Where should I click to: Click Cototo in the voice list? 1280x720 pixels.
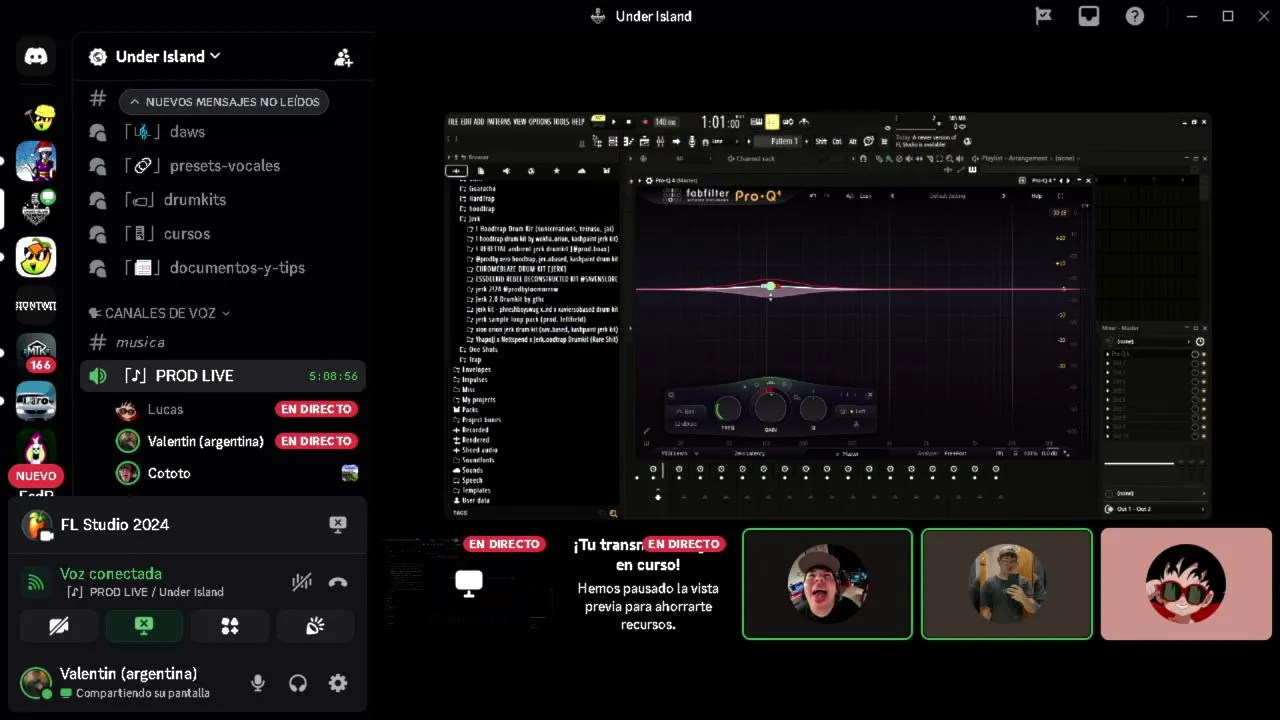point(169,473)
